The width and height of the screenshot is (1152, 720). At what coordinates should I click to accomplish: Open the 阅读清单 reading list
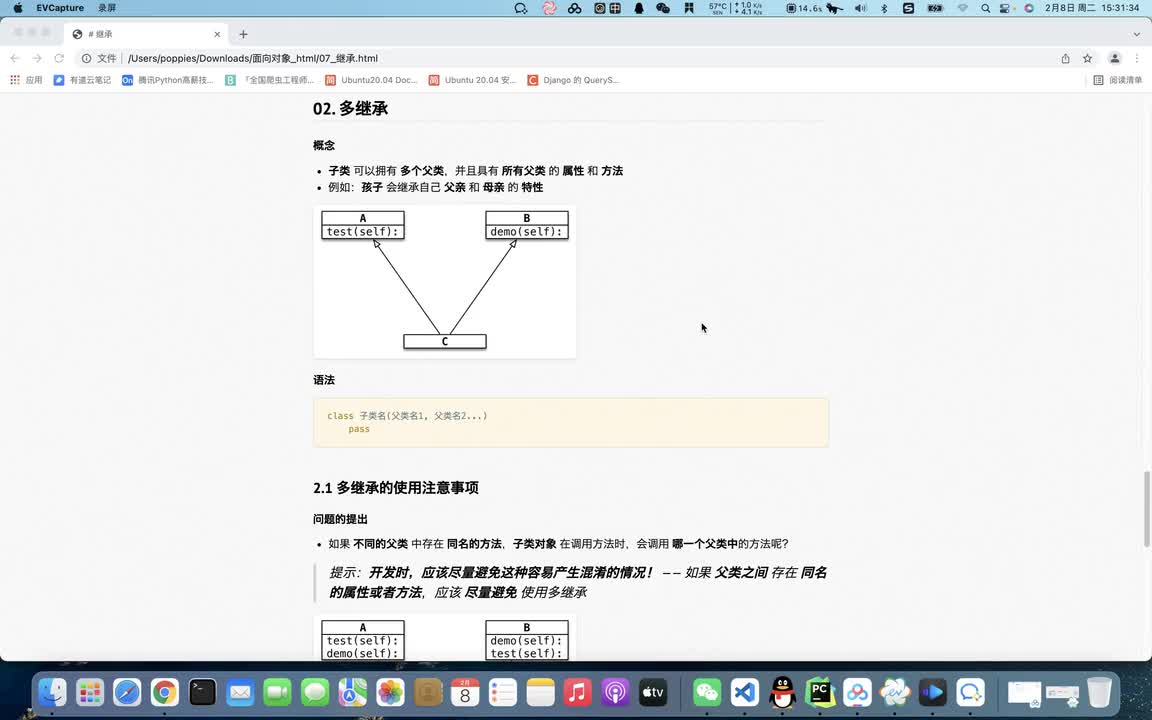tap(1117, 80)
